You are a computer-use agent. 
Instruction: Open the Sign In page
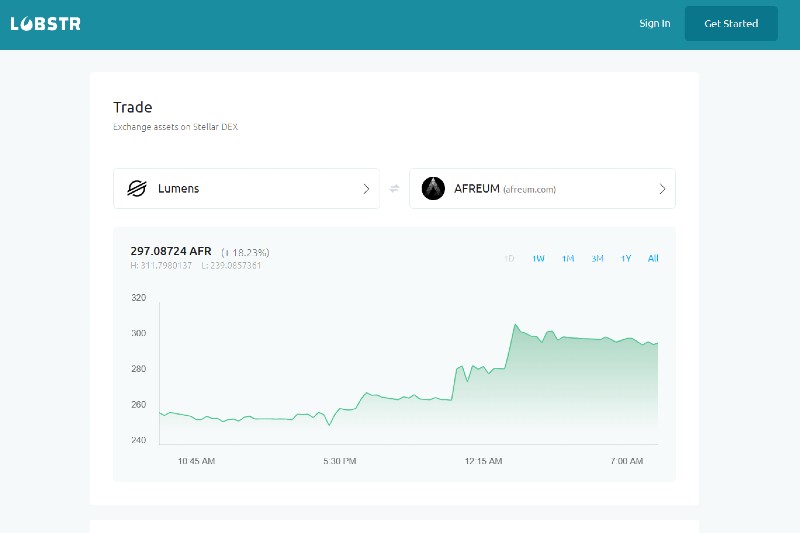[655, 23]
